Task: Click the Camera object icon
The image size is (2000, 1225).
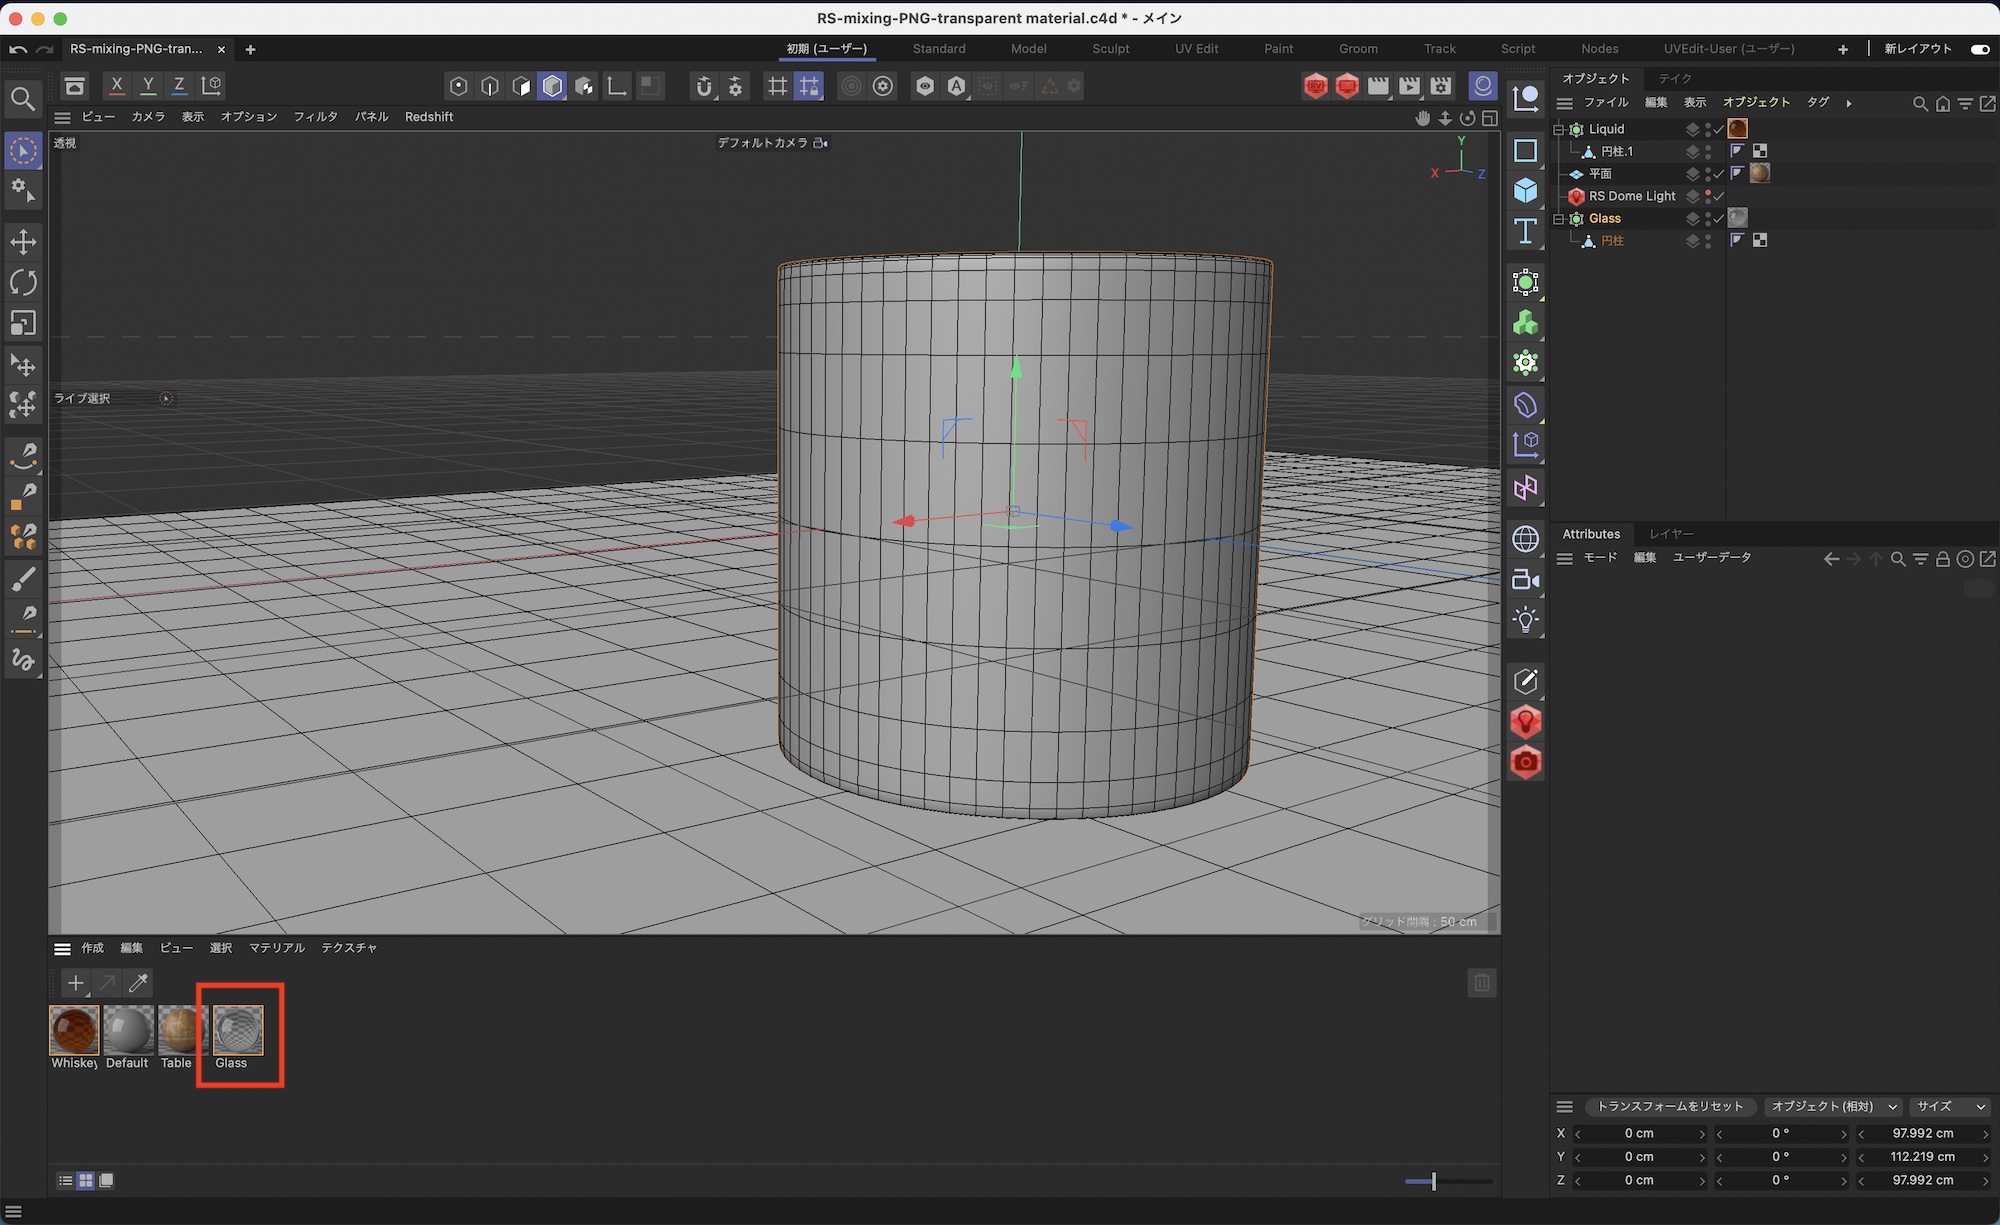Action: point(1525,579)
